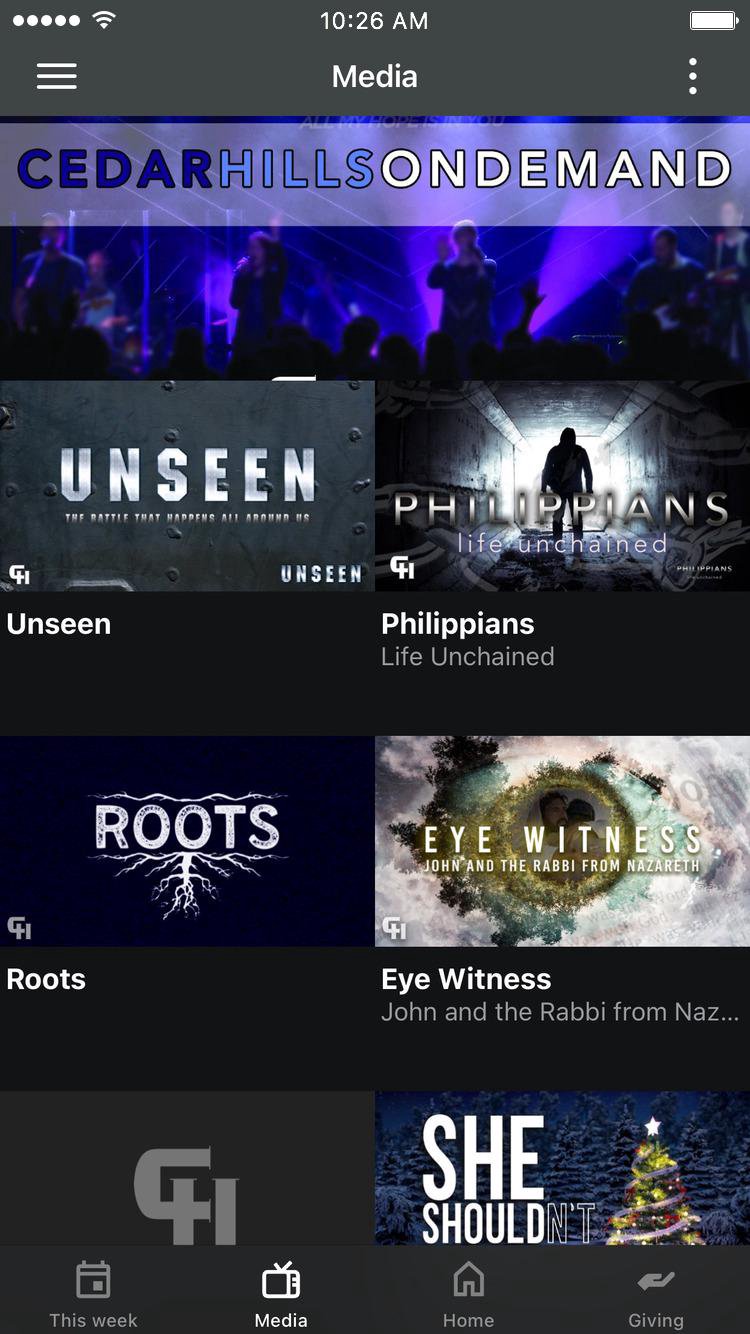Image resolution: width=750 pixels, height=1334 pixels.
Task: Tap the Home house icon
Action: 468,1279
